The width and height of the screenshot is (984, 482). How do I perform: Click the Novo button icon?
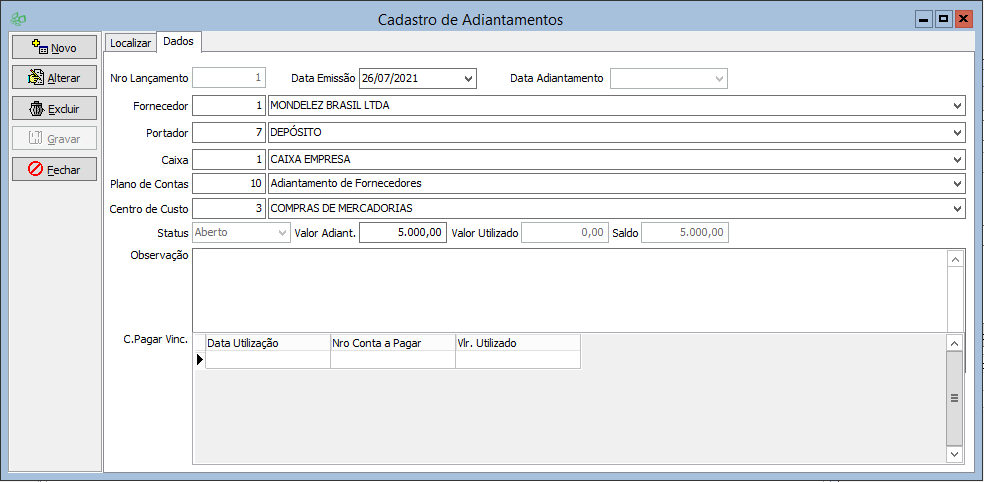click(x=39, y=47)
